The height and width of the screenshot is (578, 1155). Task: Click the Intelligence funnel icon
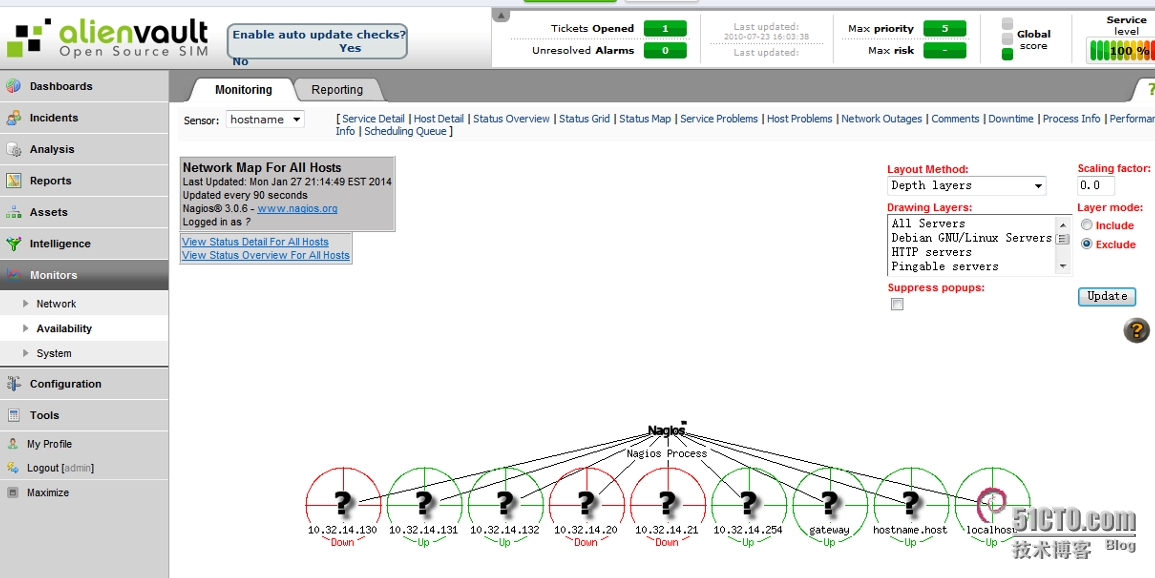[13, 244]
